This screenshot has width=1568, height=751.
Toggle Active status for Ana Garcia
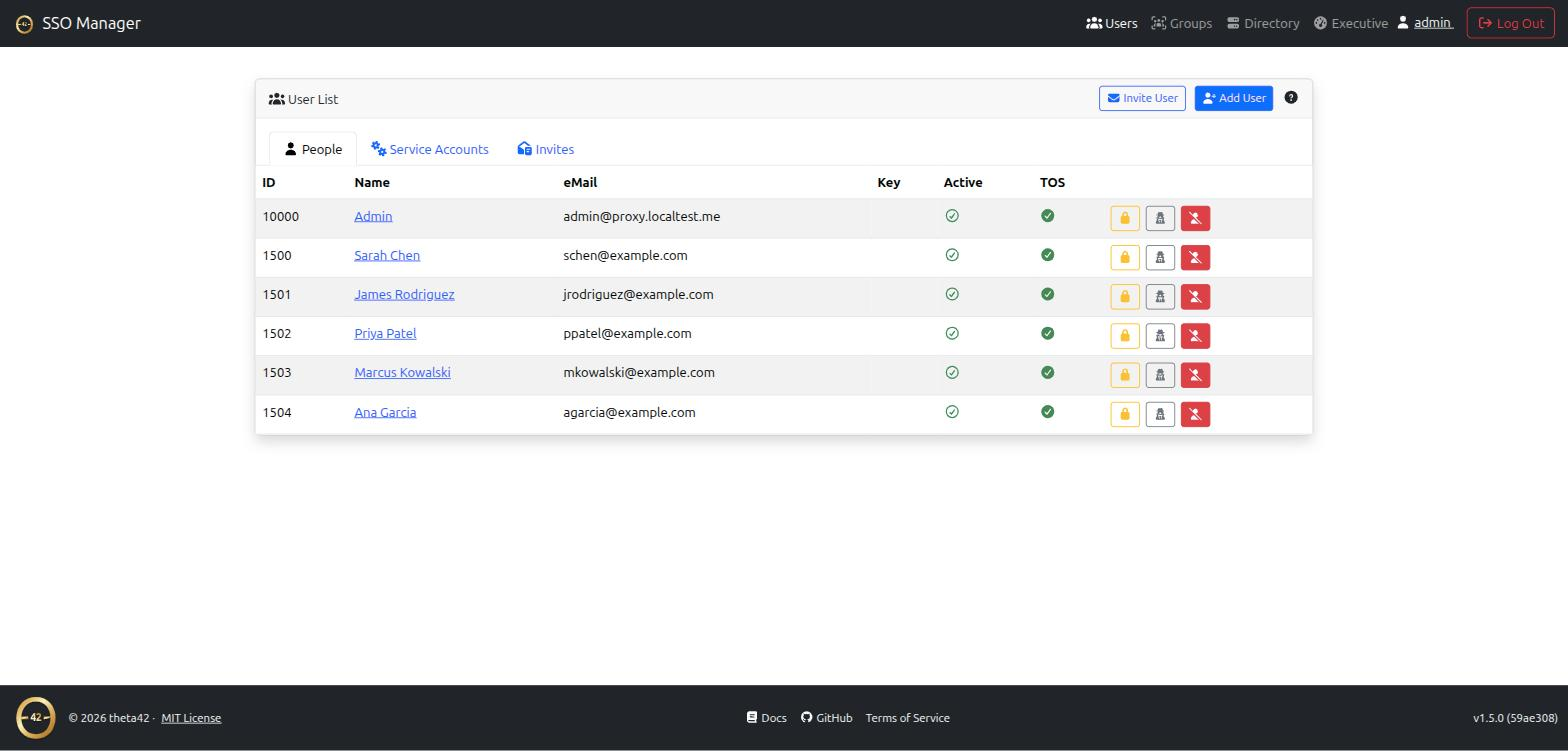(x=952, y=412)
